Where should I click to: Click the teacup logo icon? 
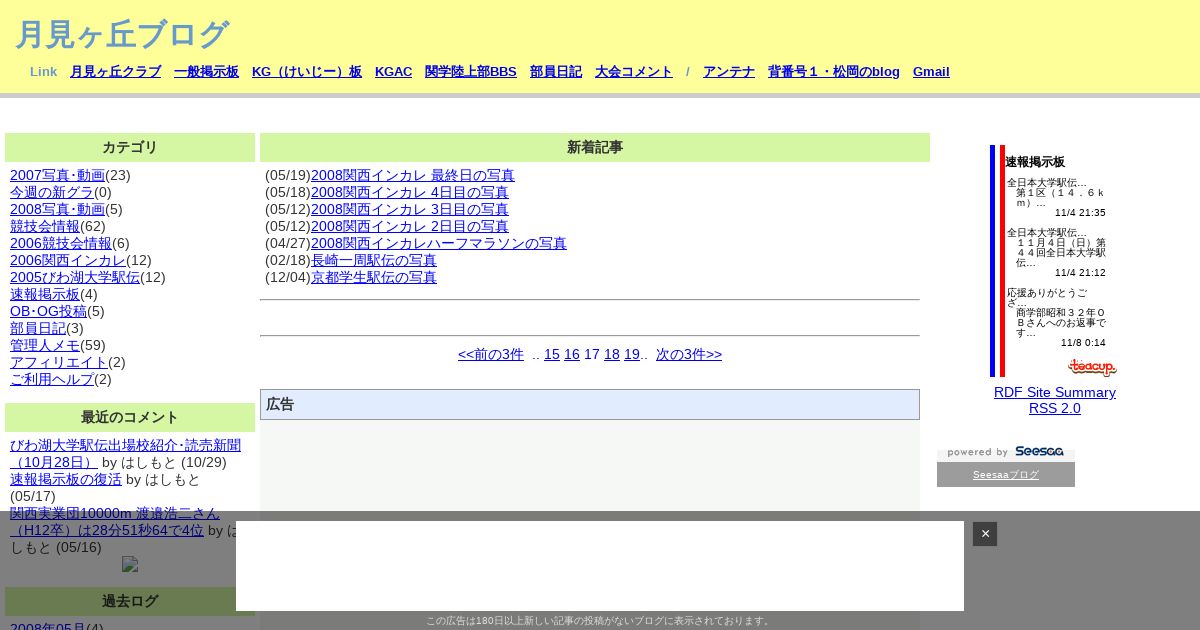pos(1091,367)
